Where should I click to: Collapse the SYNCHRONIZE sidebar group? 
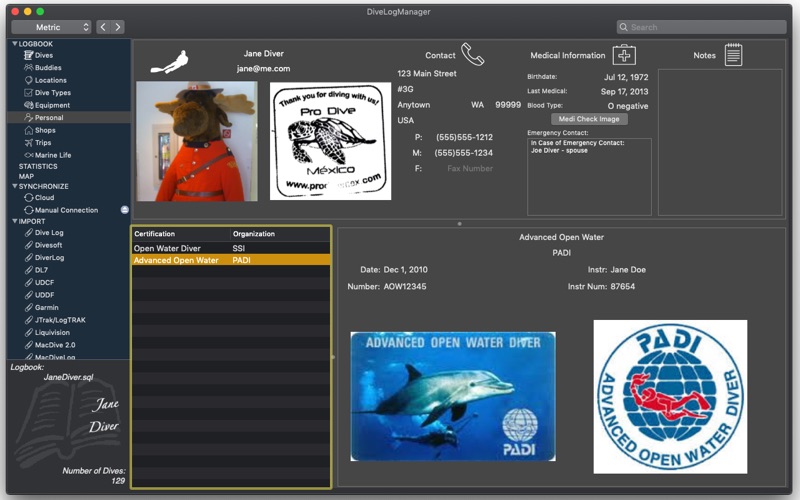[x=15, y=186]
